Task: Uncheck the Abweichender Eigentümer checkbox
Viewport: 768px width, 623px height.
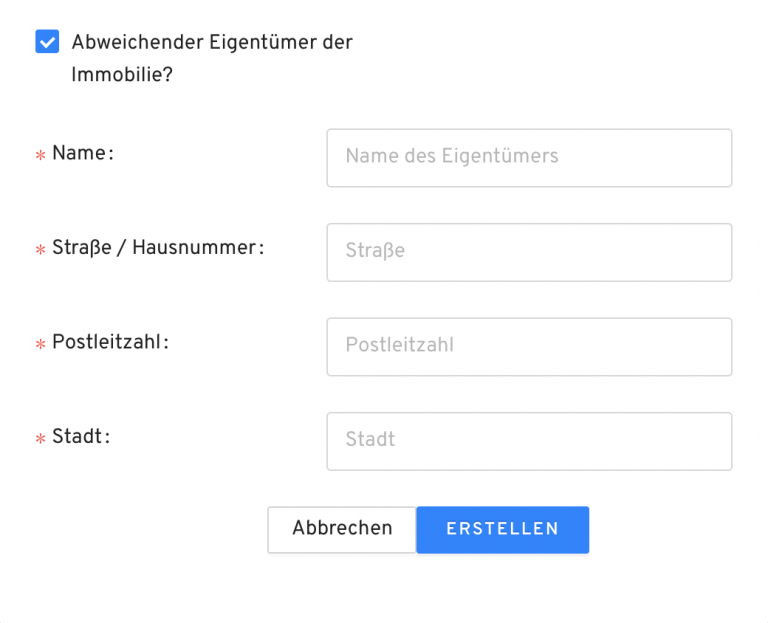Action: click(47, 41)
